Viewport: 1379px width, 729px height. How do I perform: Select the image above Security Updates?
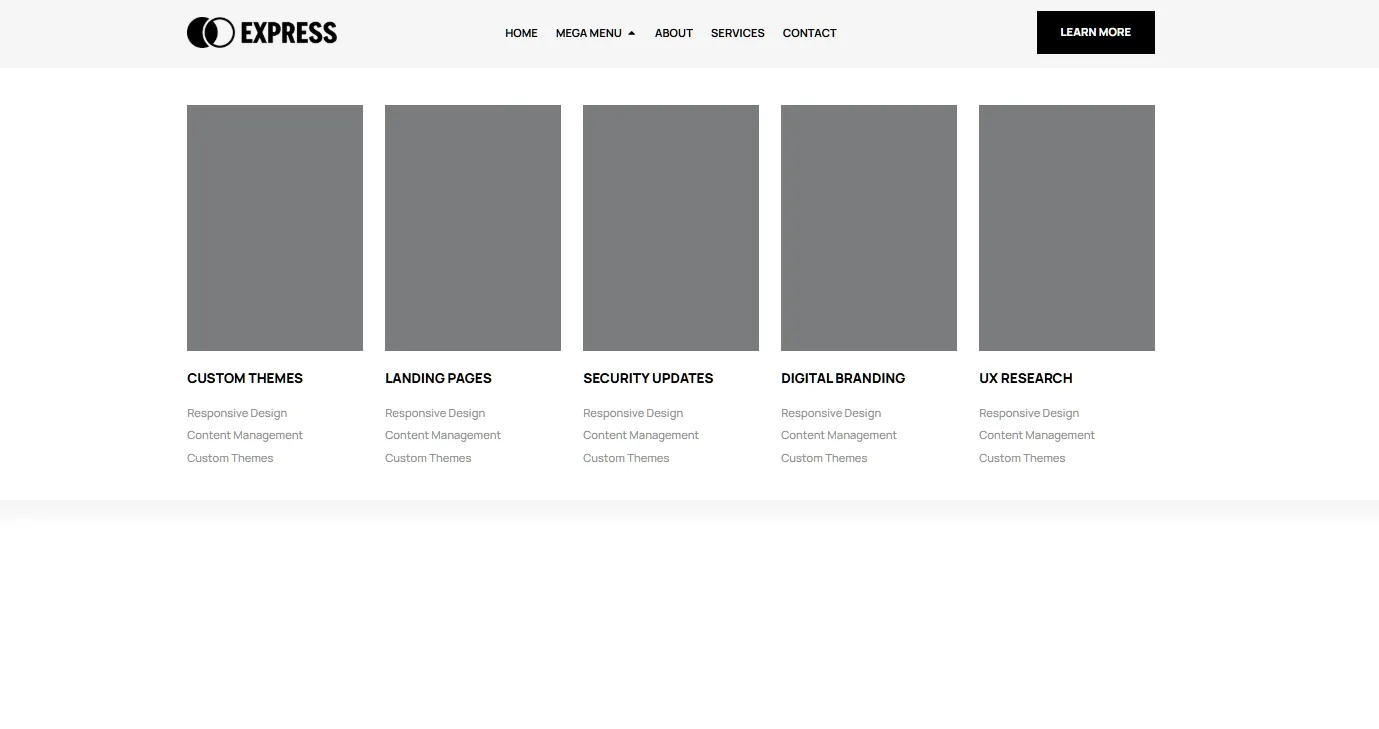[671, 228]
